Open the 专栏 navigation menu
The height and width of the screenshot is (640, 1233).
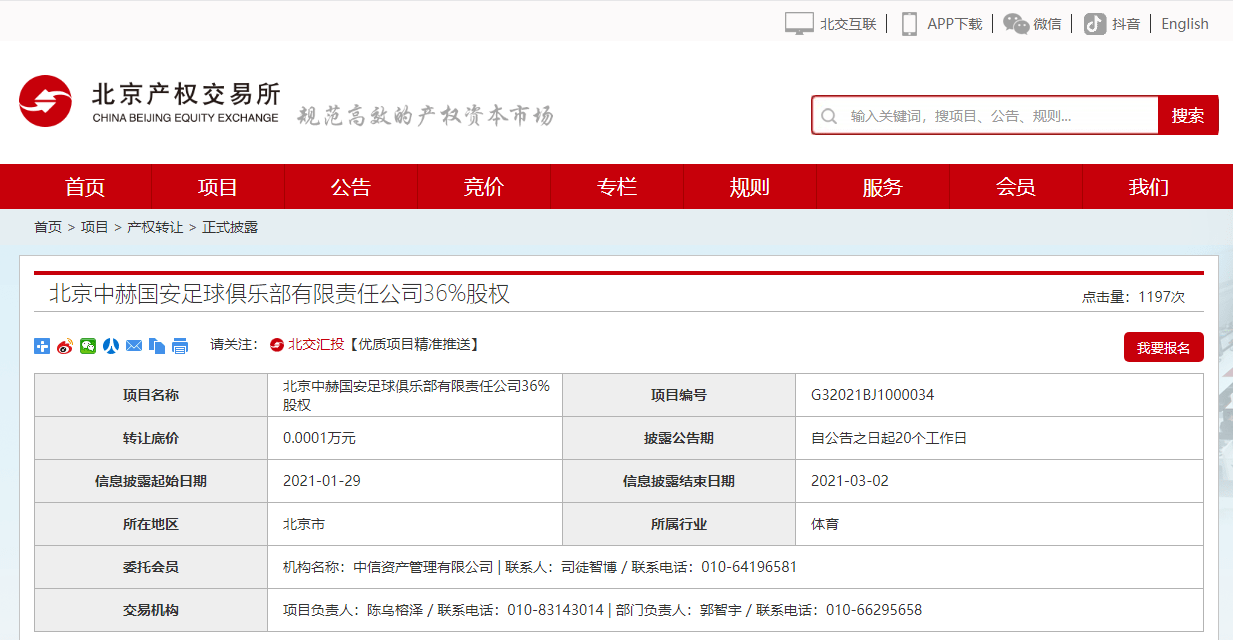(x=617, y=187)
